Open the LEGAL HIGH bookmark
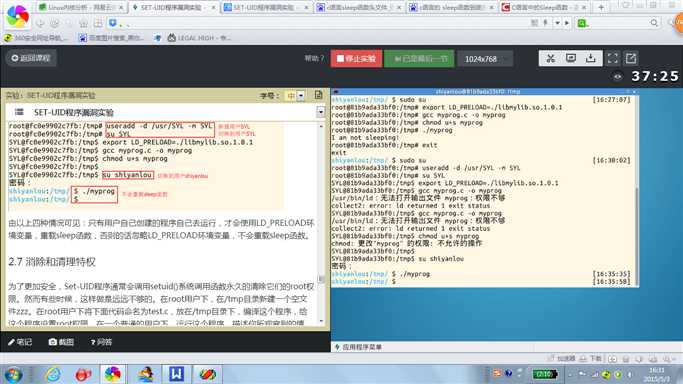Screen dimensions: 683x384 pos(199,38)
